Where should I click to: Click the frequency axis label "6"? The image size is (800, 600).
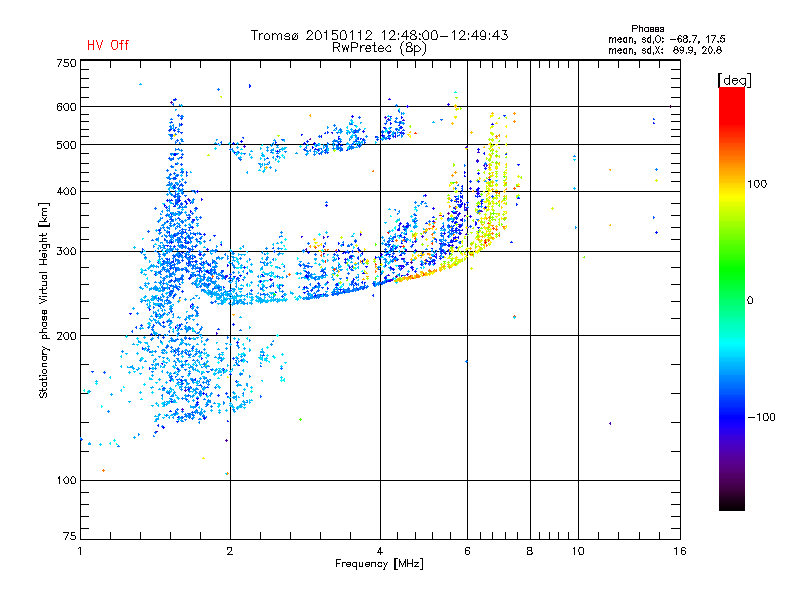[467, 551]
